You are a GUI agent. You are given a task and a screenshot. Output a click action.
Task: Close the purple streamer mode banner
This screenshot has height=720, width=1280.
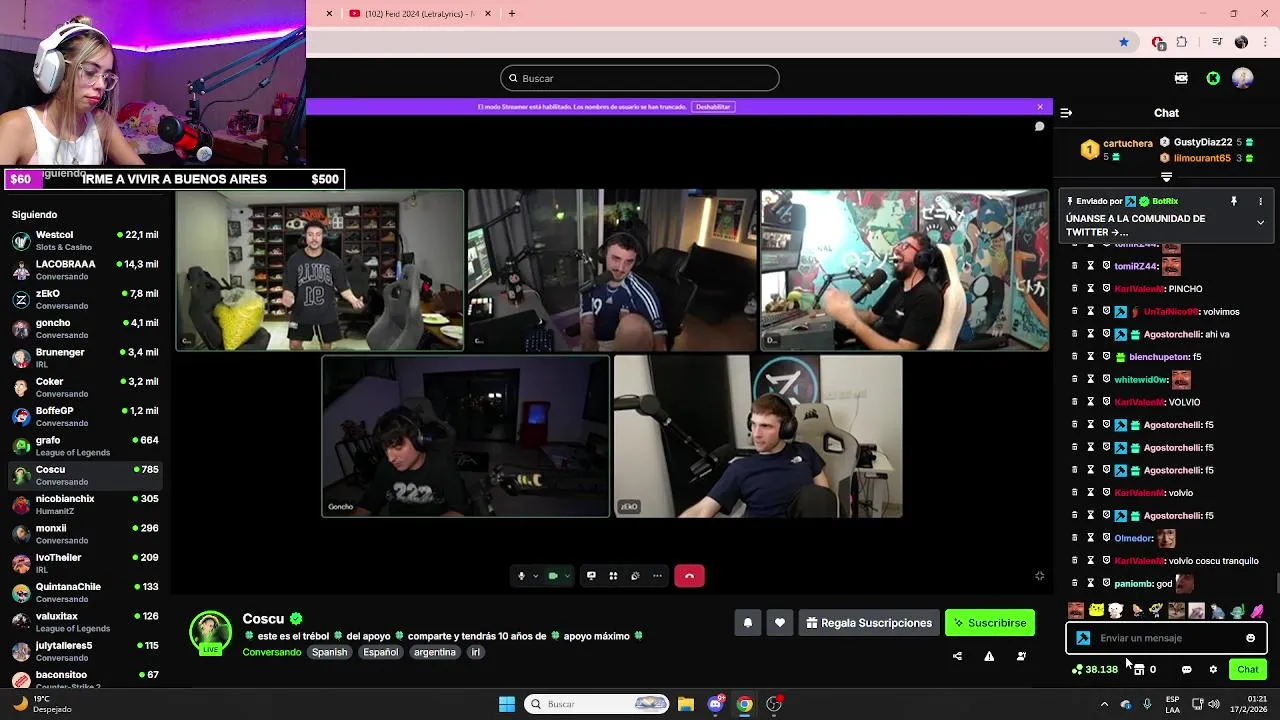click(1040, 107)
